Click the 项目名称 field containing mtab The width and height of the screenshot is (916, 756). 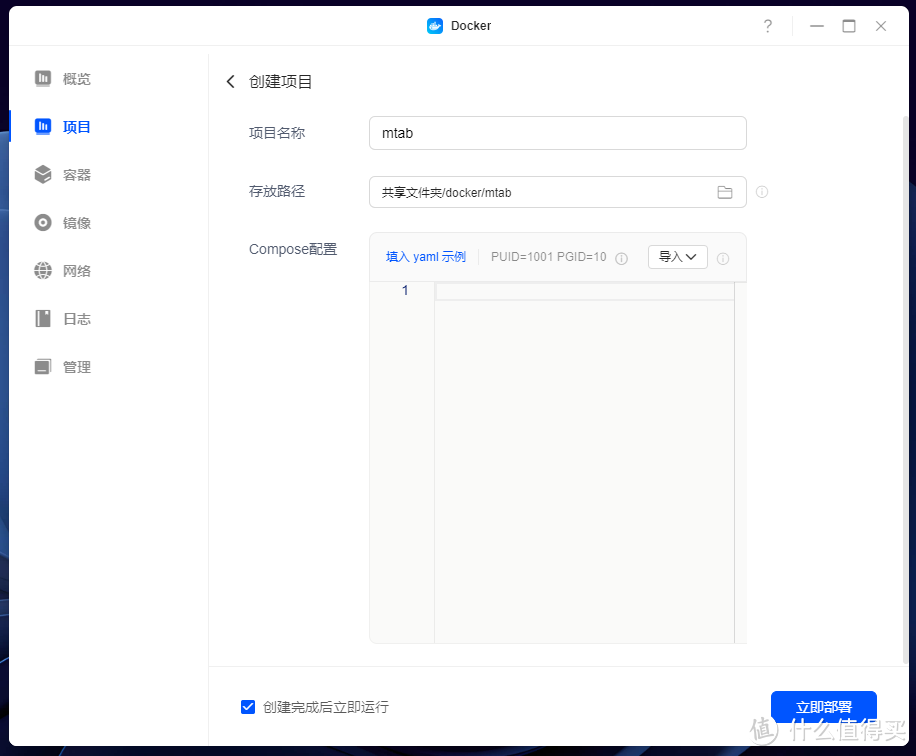pyautogui.click(x=557, y=132)
